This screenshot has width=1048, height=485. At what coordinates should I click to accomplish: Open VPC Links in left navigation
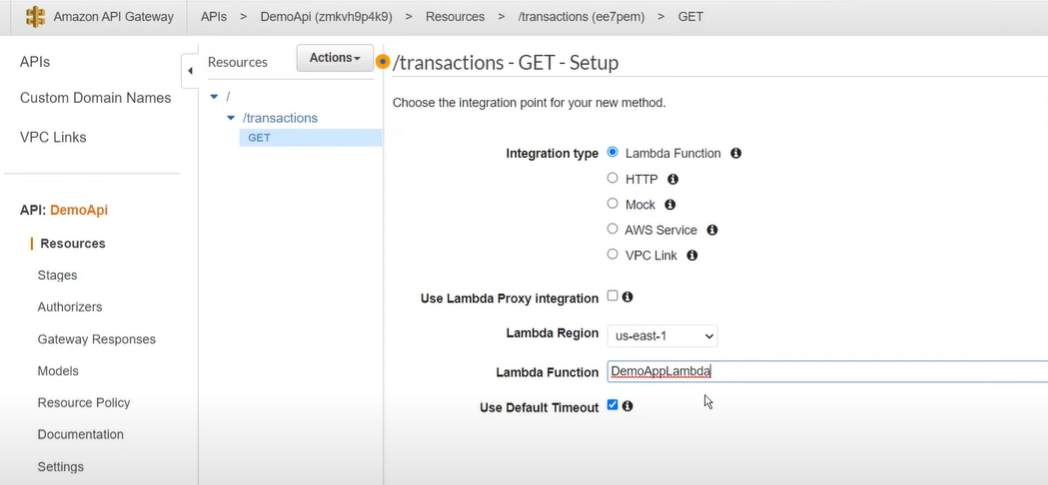pos(53,138)
